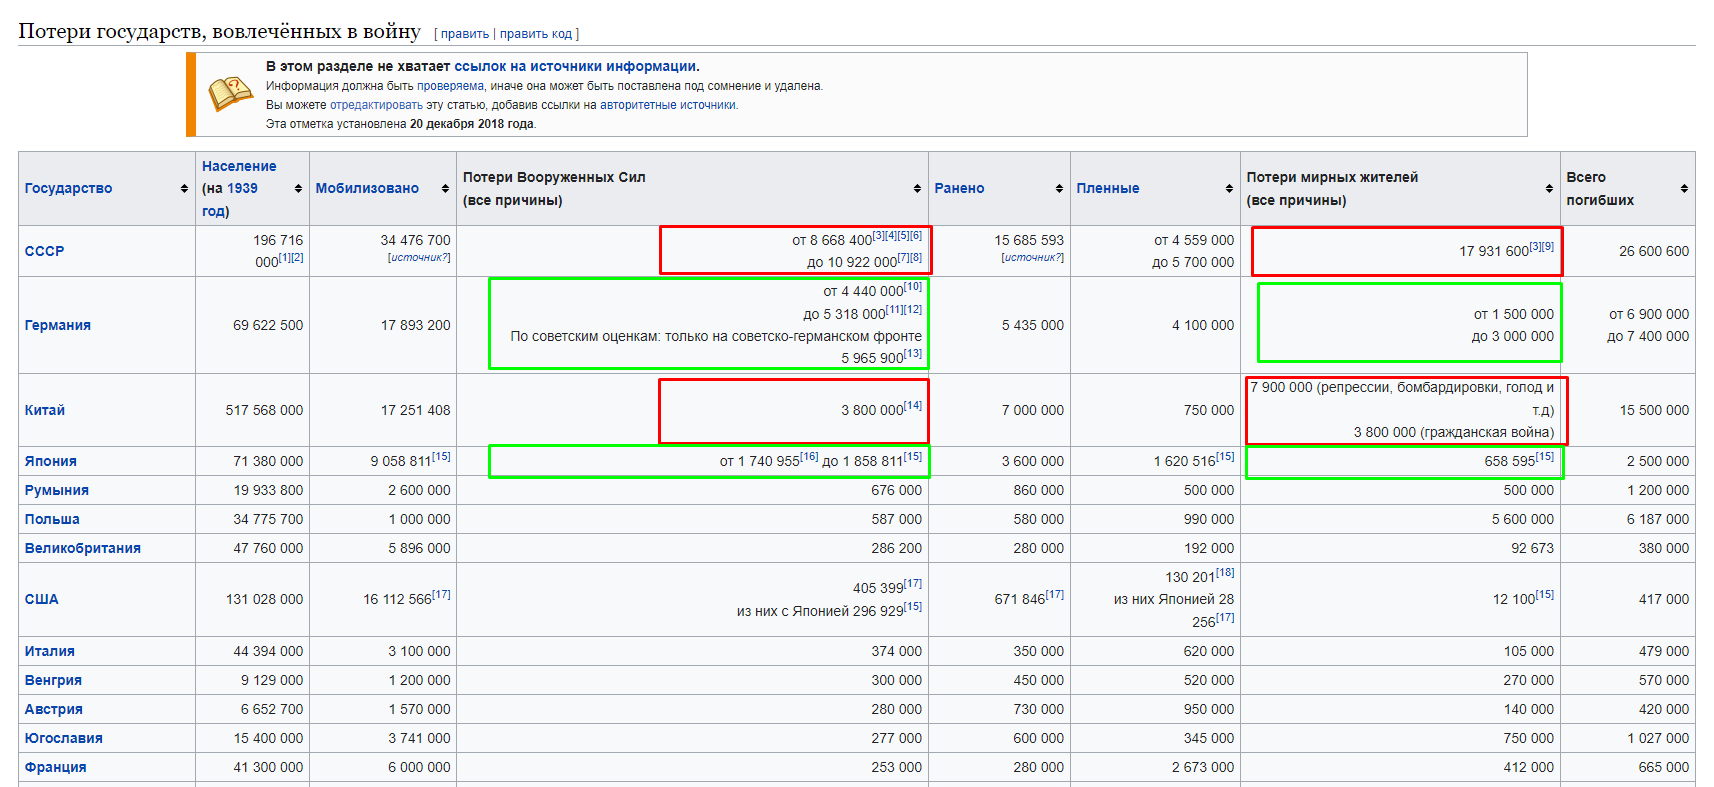Open the Румыния country link
1714x787 pixels.
(x=57, y=490)
